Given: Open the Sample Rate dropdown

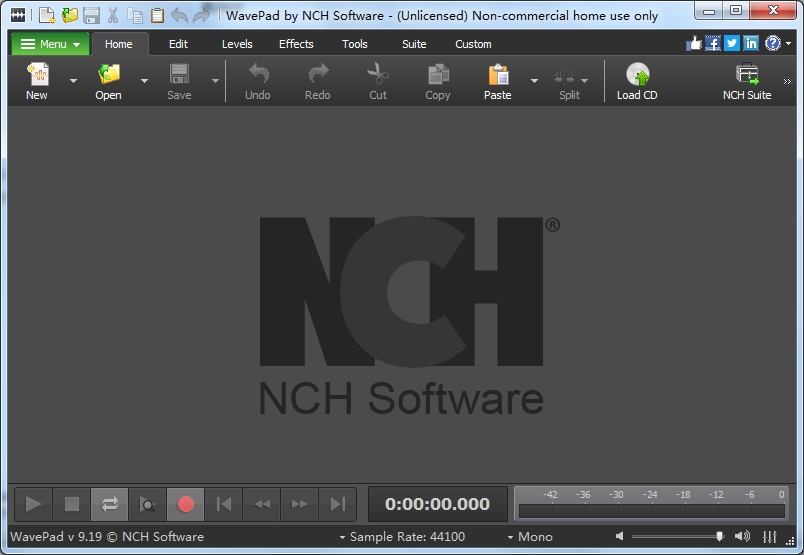Looking at the screenshot, I should 403,537.
